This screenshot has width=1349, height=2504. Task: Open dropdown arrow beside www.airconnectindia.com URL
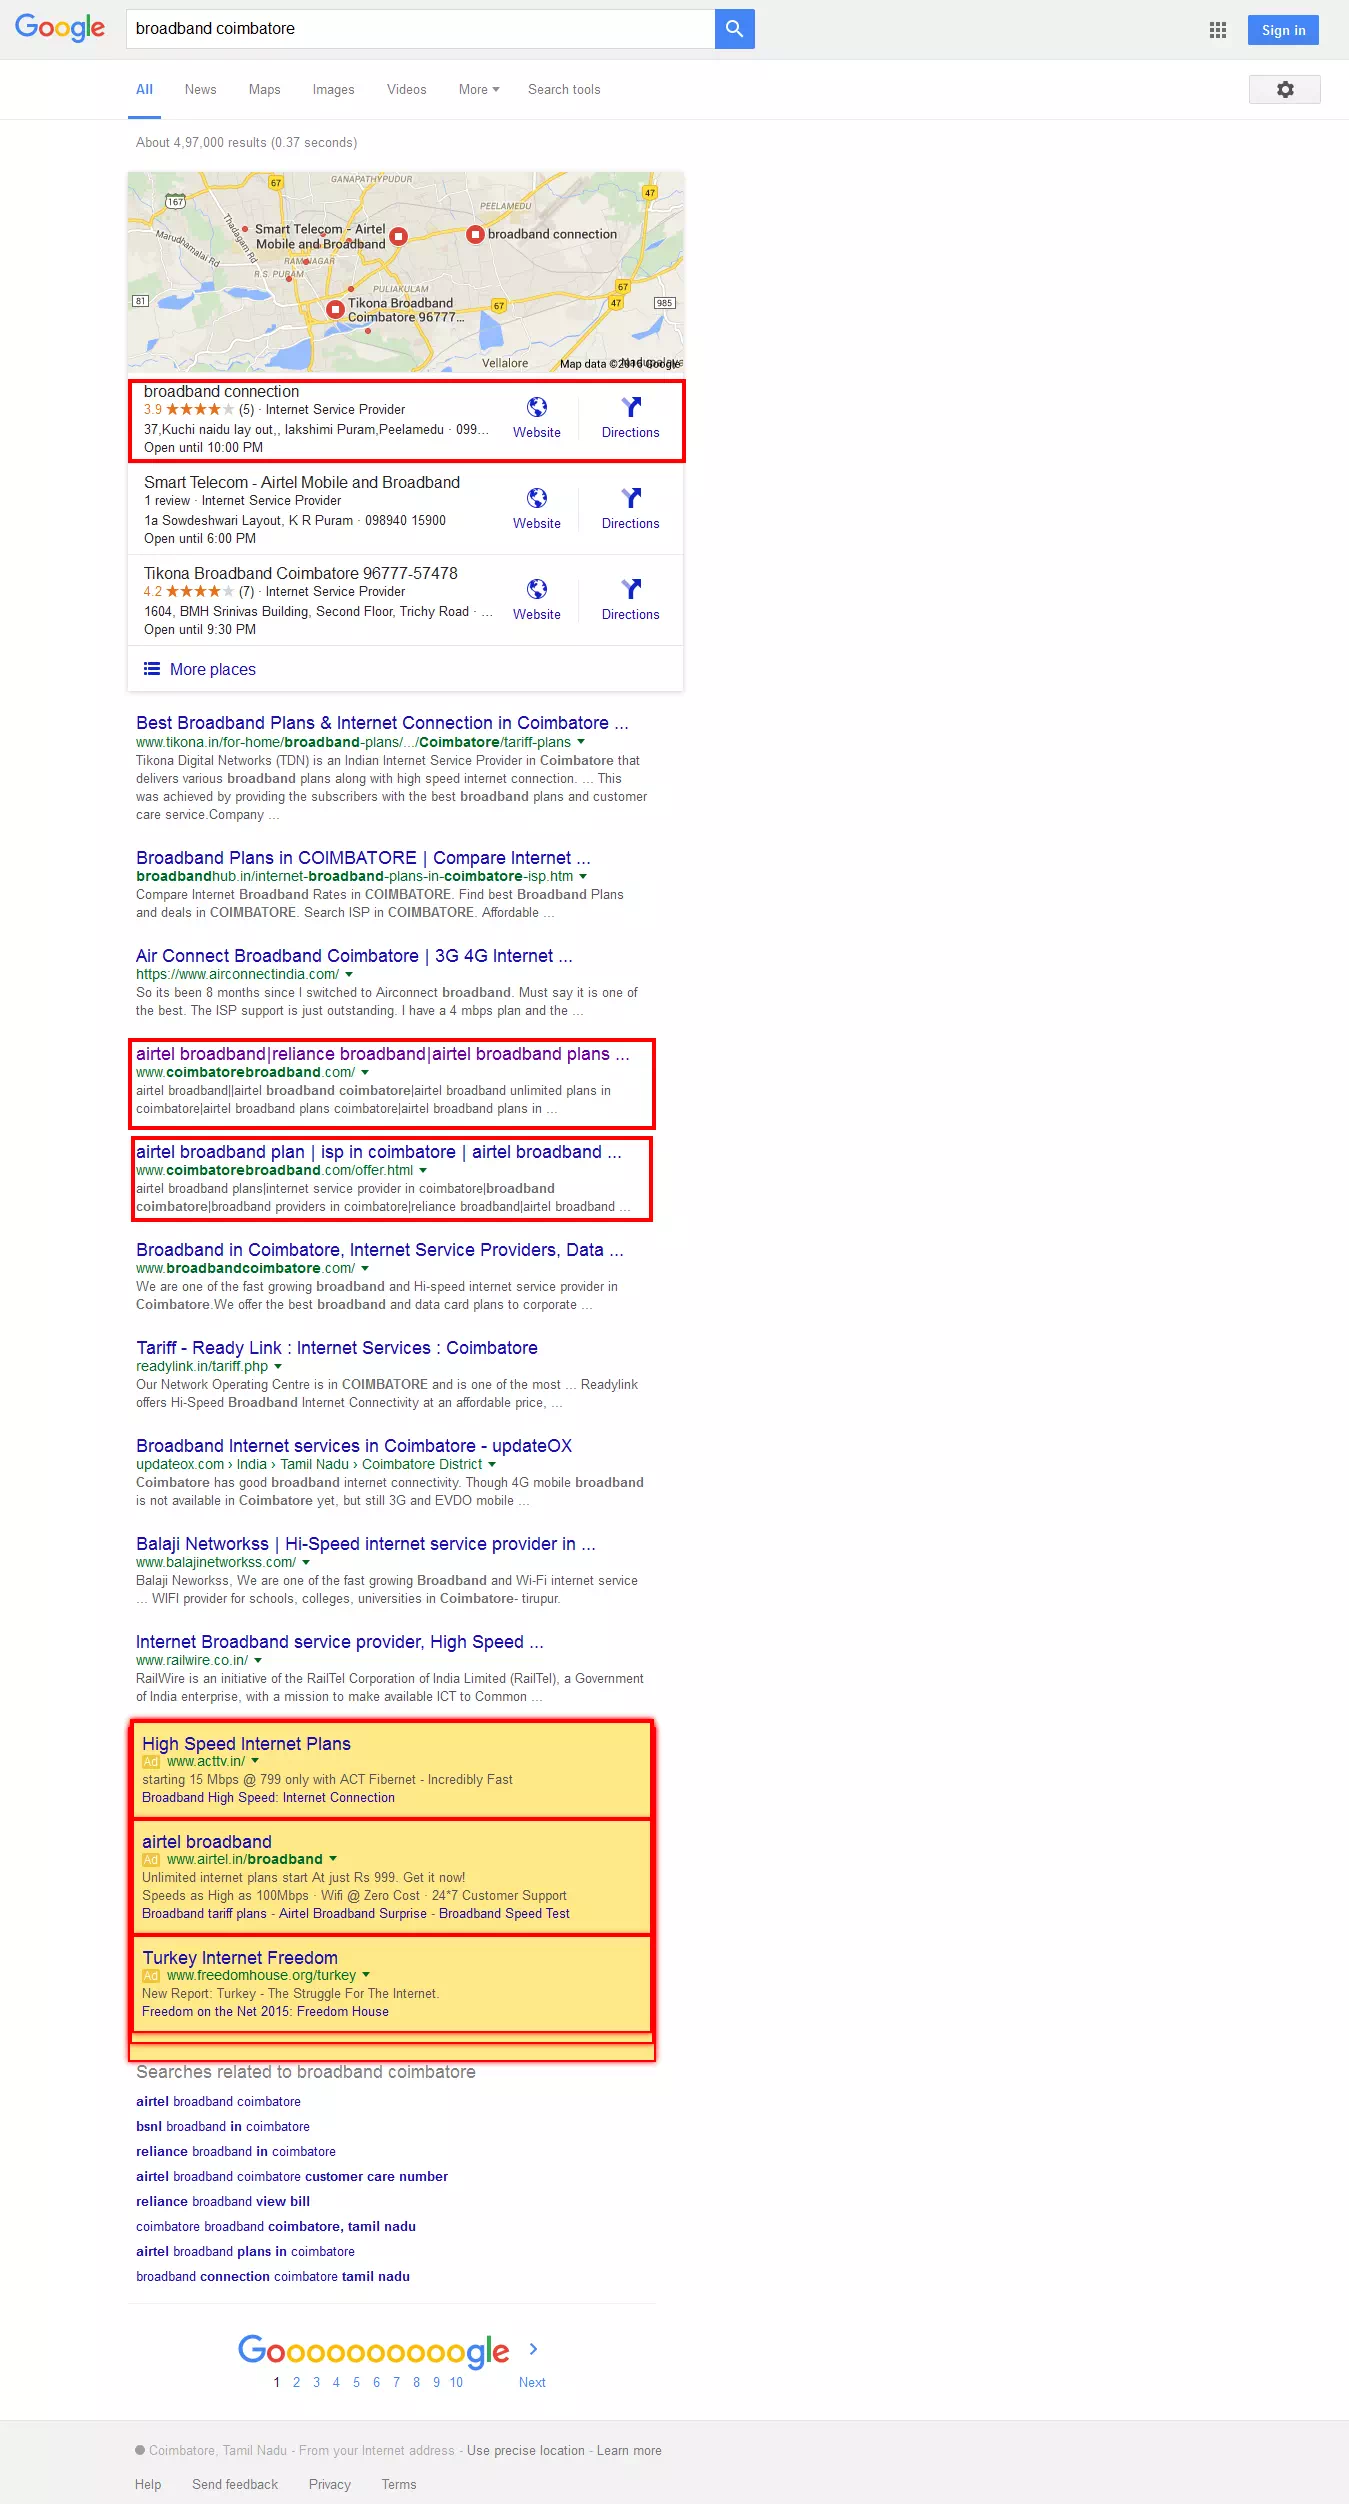pos(349,975)
